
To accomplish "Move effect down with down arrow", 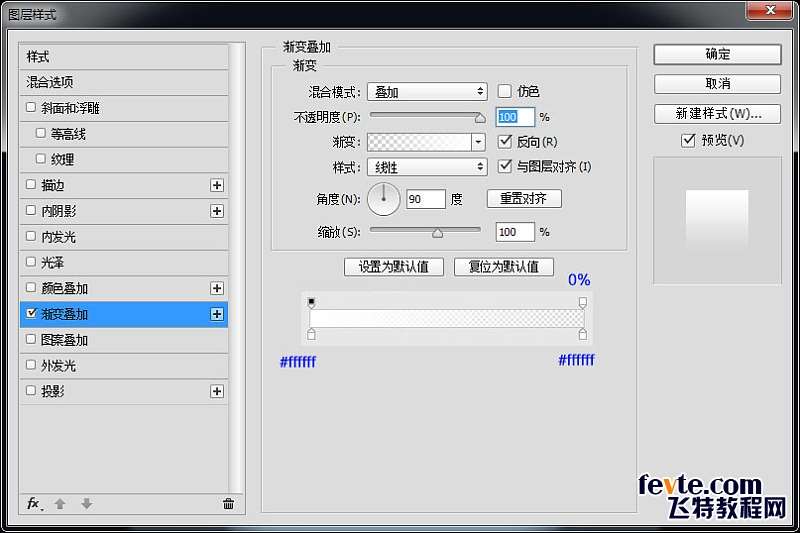I will point(87,504).
